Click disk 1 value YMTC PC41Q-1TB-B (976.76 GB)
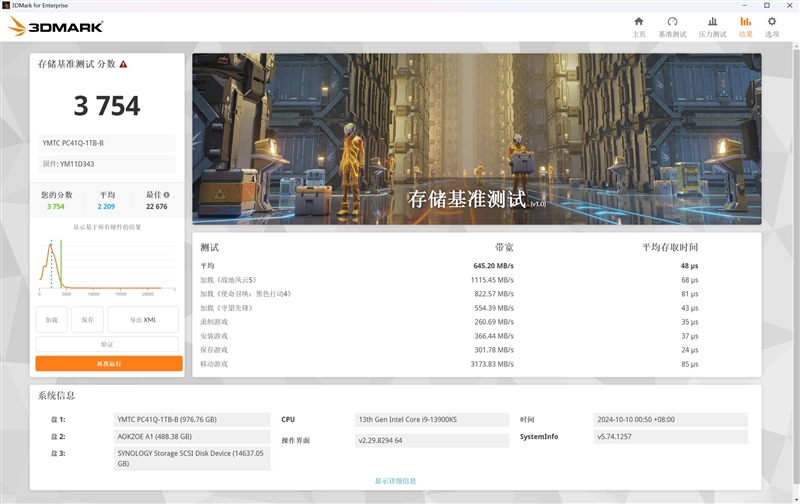This screenshot has width=800, height=504. (x=192, y=419)
